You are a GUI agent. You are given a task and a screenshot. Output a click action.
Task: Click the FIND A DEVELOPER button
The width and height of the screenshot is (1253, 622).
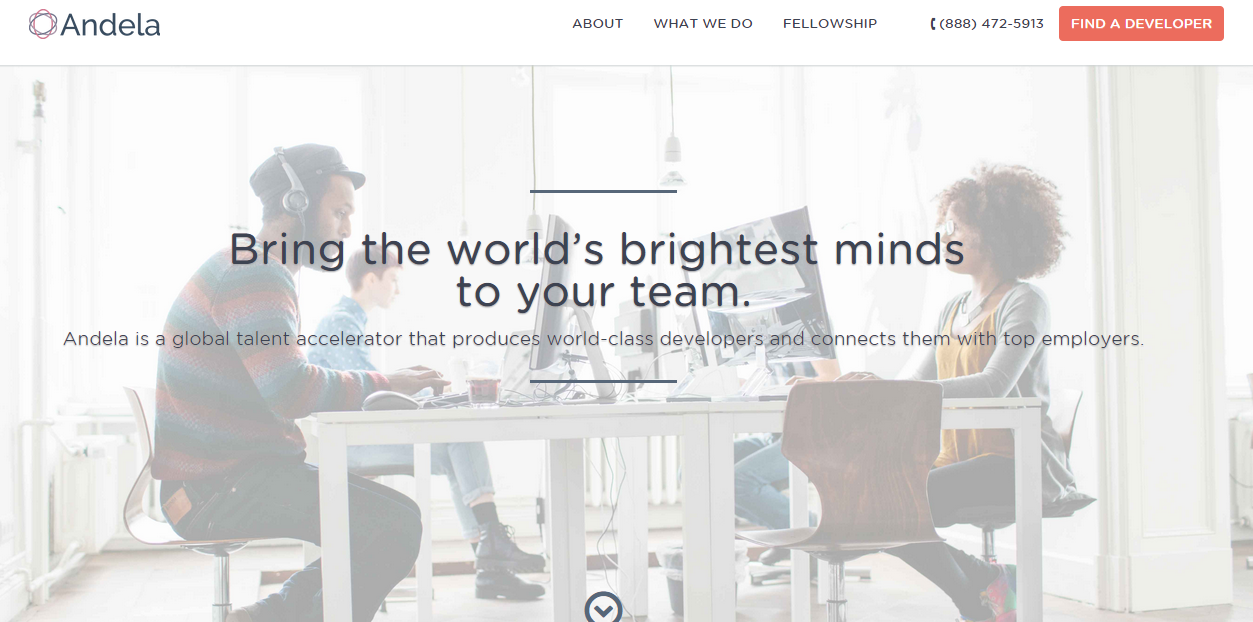tap(1141, 23)
